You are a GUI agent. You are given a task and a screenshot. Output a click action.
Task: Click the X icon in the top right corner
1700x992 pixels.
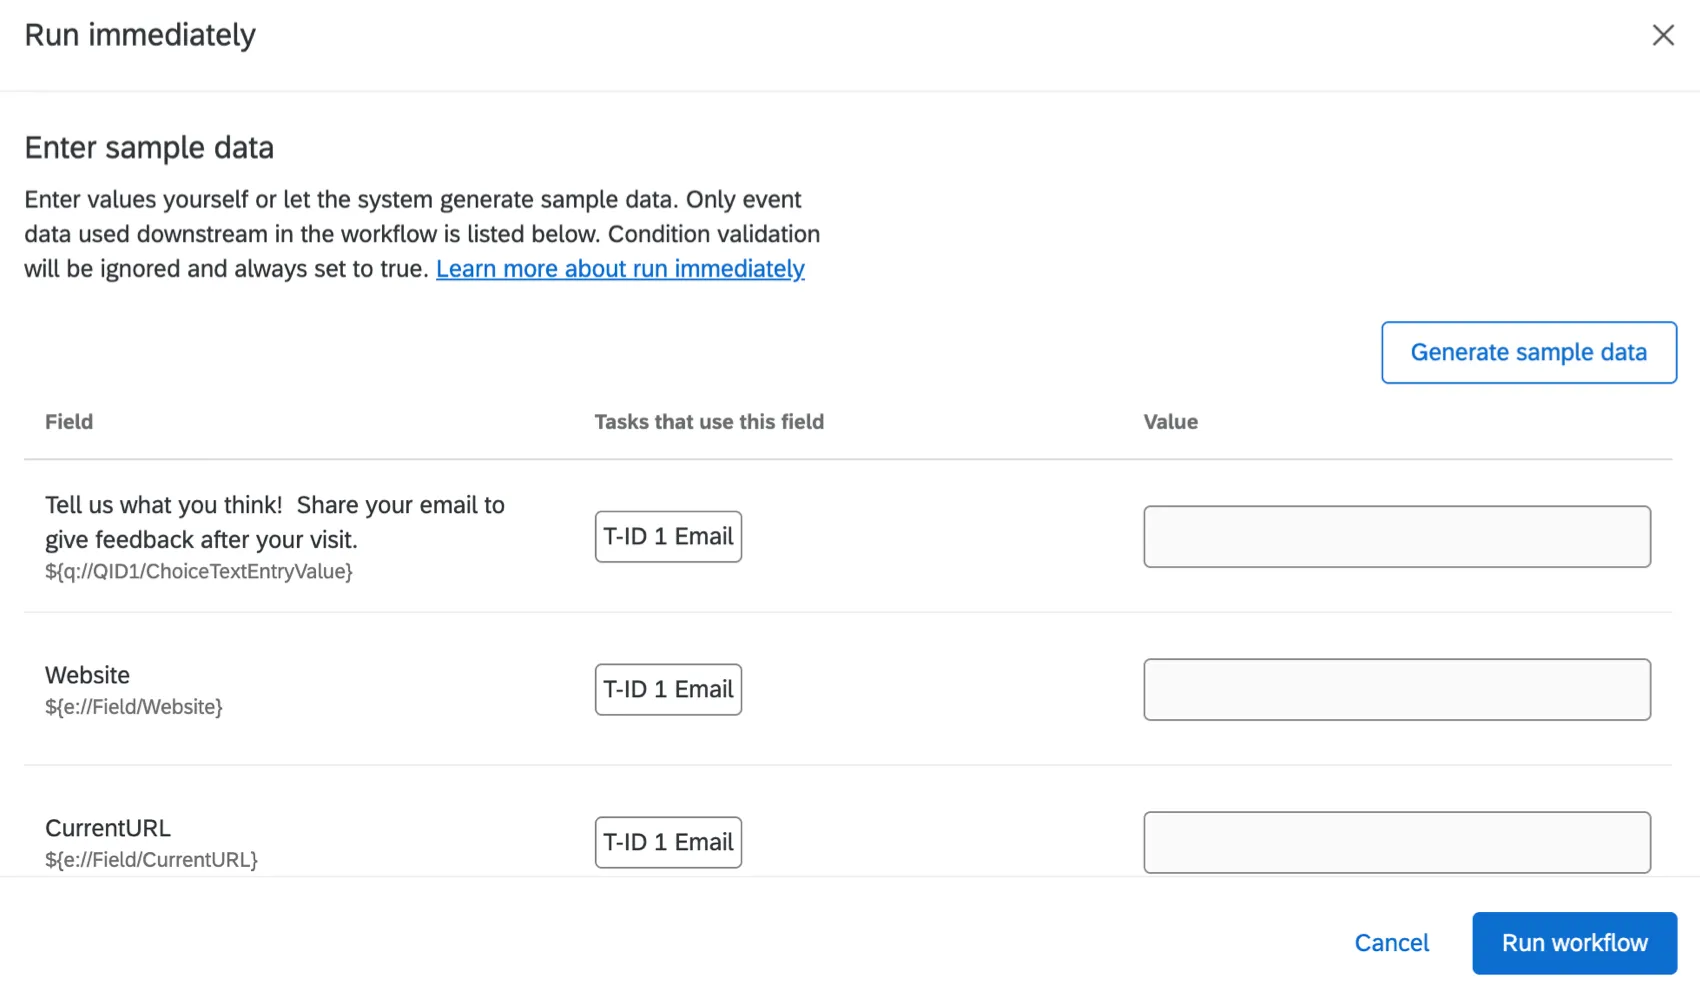tap(1663, 35)
